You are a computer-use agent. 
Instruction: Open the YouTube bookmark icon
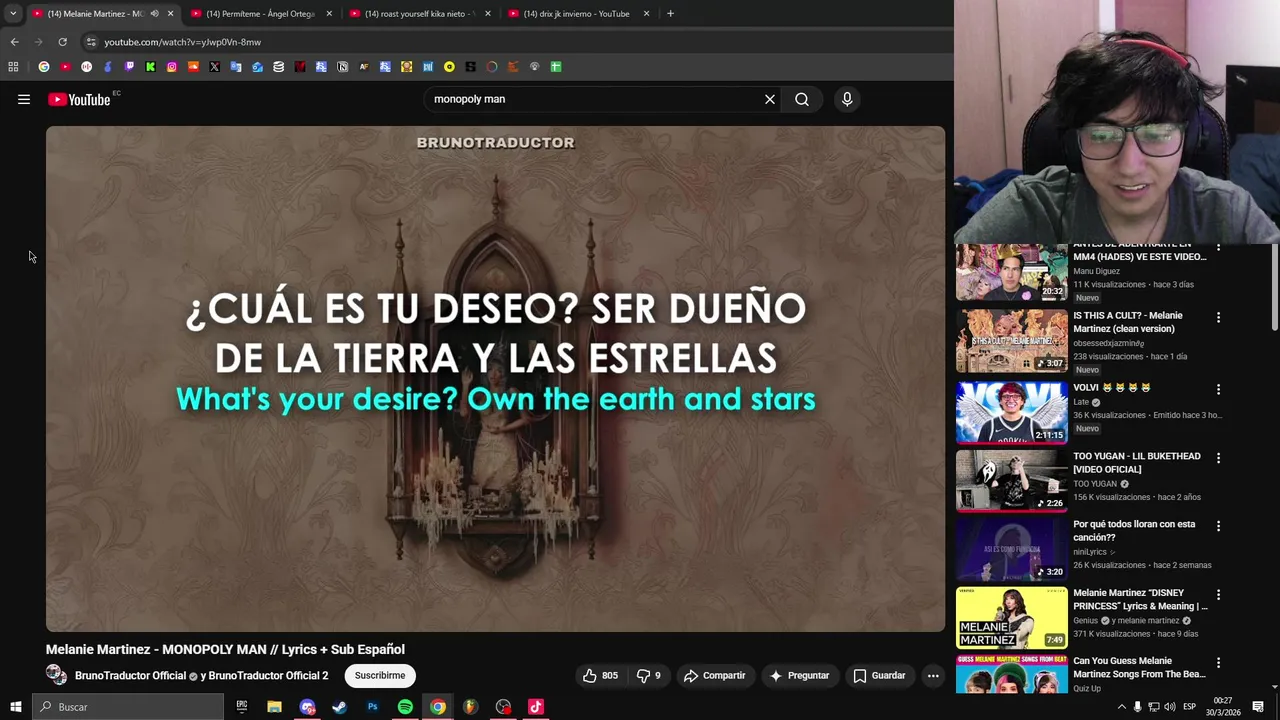point(65,67)
